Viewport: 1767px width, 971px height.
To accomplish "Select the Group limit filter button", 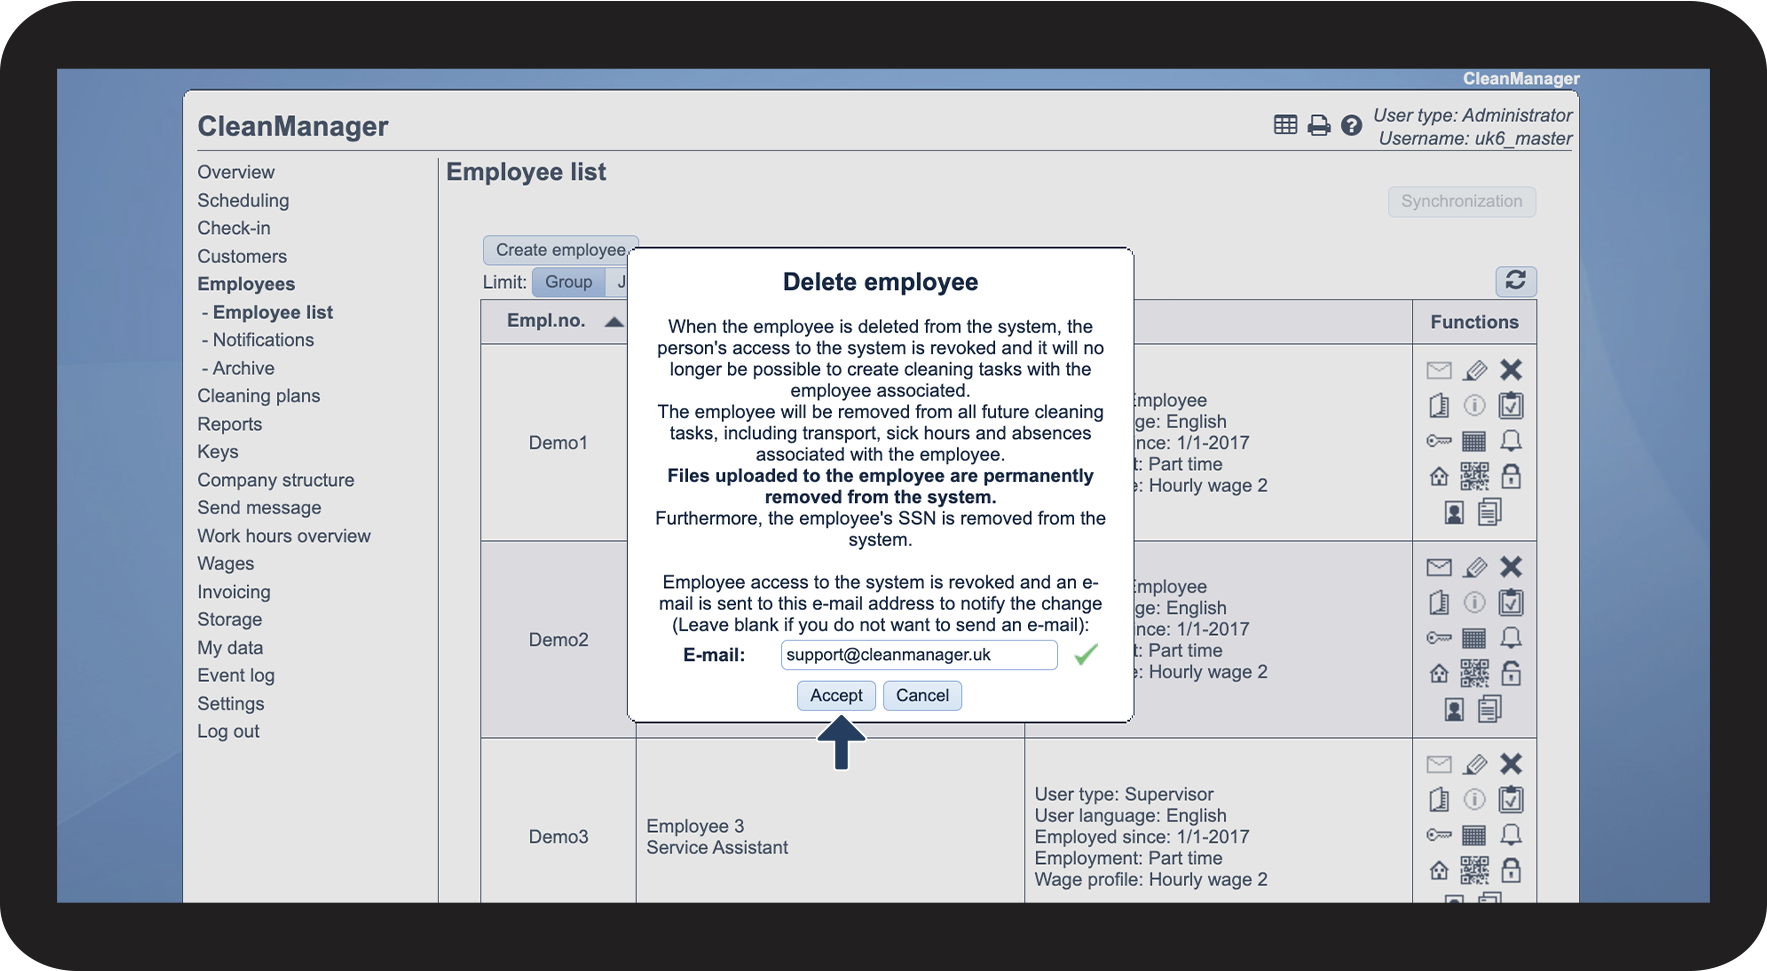I will click(x=568, y=282).
